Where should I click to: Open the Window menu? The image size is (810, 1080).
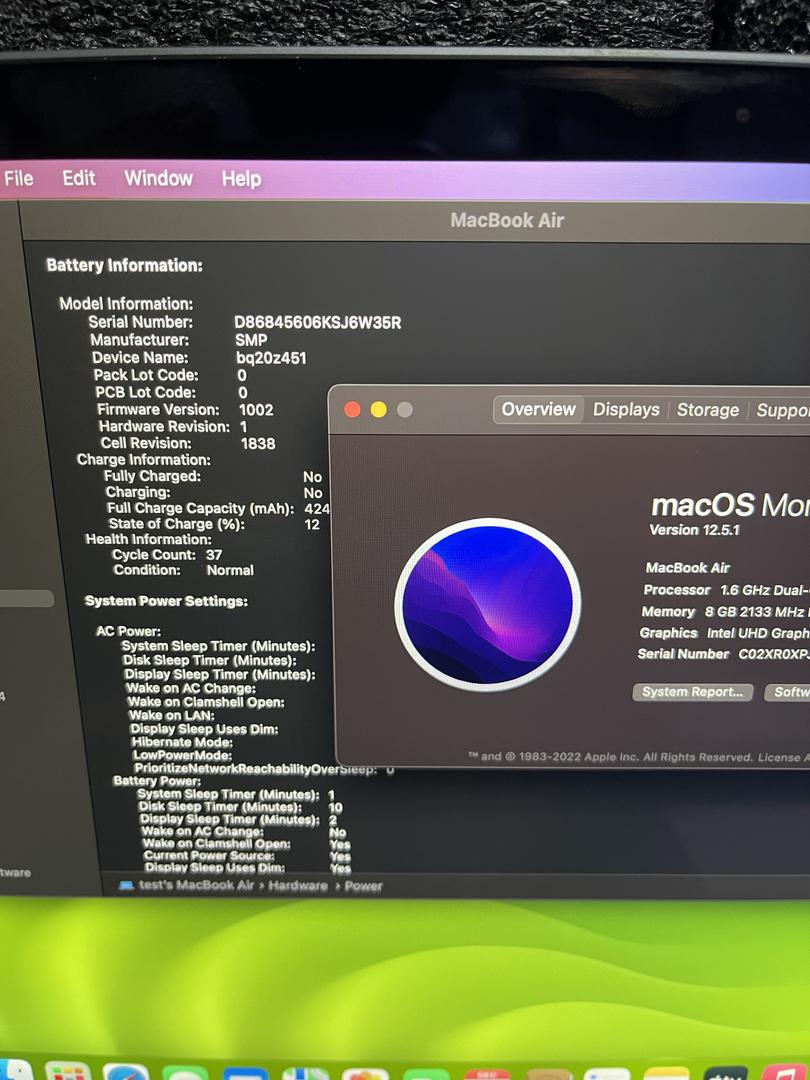(158, 178)
